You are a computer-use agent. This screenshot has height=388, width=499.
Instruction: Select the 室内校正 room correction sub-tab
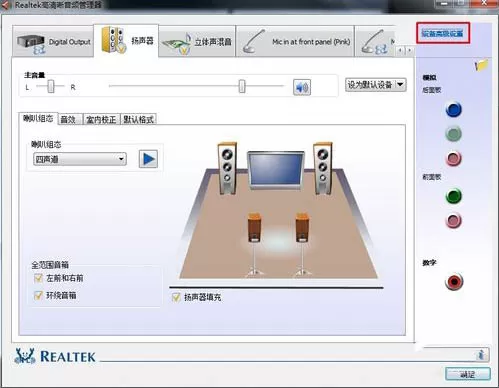tap(101, 119)
